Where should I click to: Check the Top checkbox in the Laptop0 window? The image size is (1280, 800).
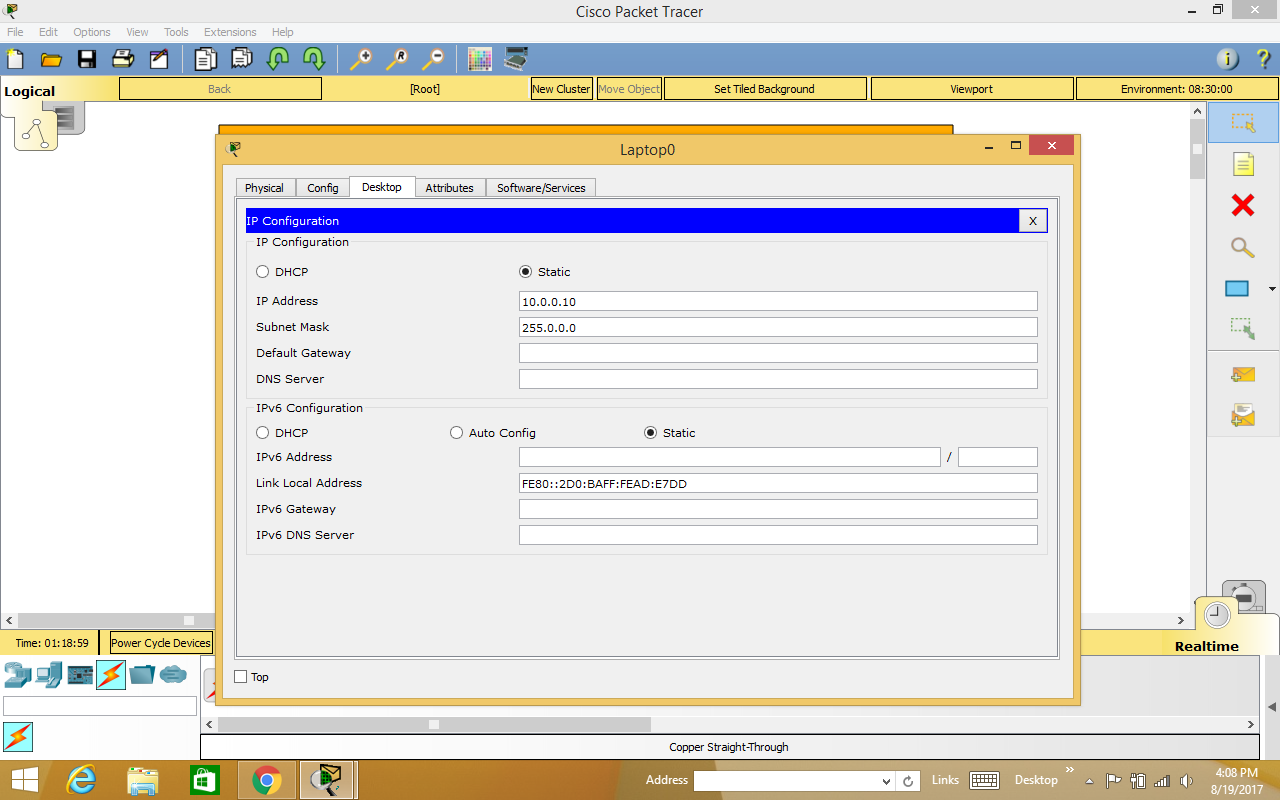pyautogui.click(x=240, y=677)
